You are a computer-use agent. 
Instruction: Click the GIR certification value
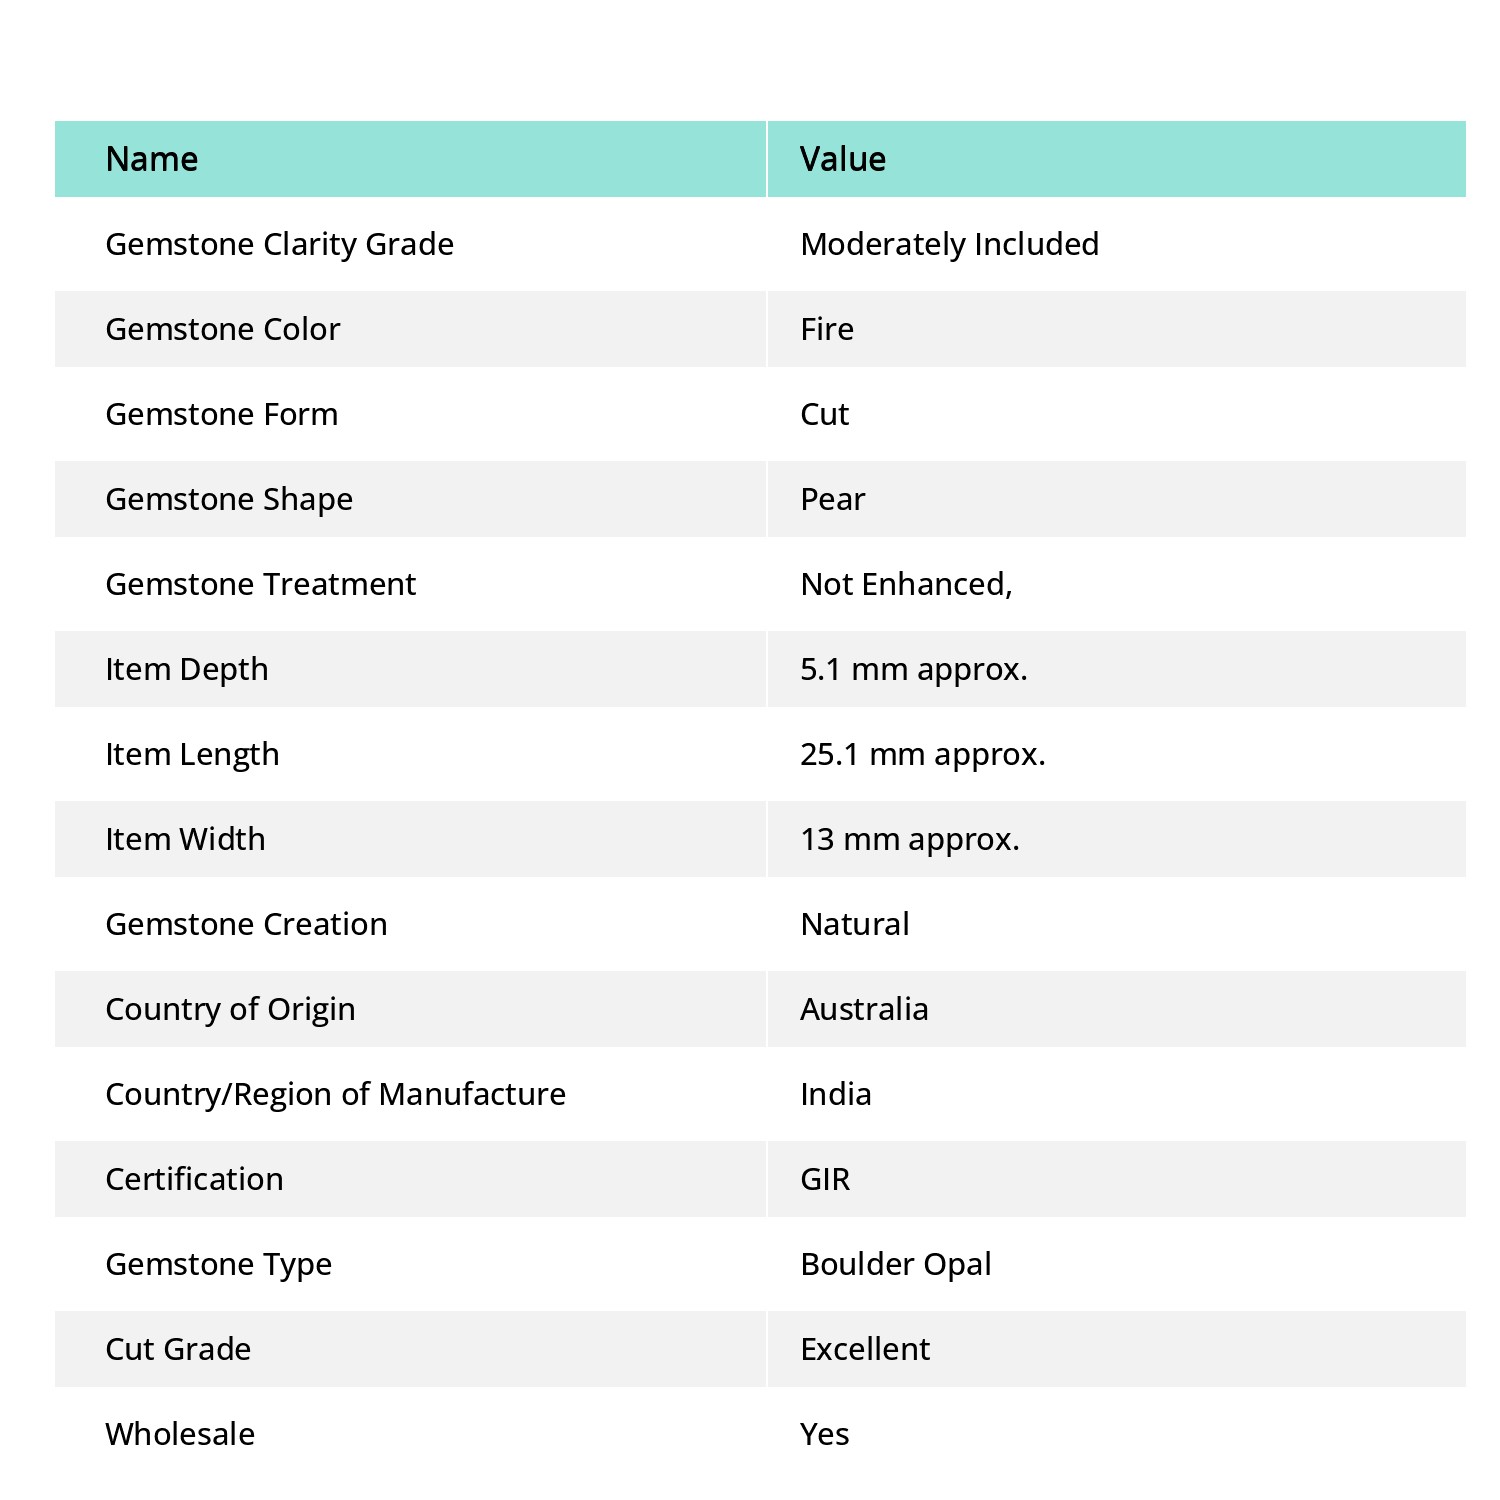pyautogui.click(x=825, y=1179)
